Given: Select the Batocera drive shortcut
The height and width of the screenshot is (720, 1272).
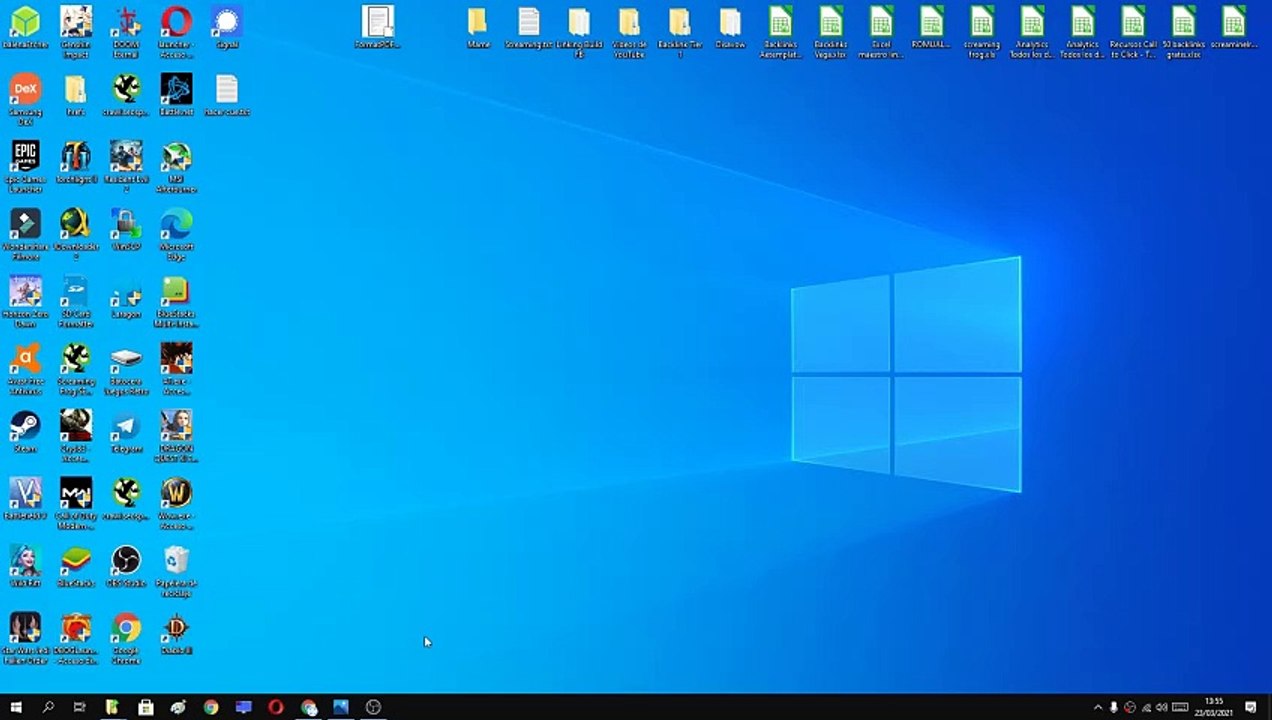Looking at the screenshot, I should pos(126,368).
